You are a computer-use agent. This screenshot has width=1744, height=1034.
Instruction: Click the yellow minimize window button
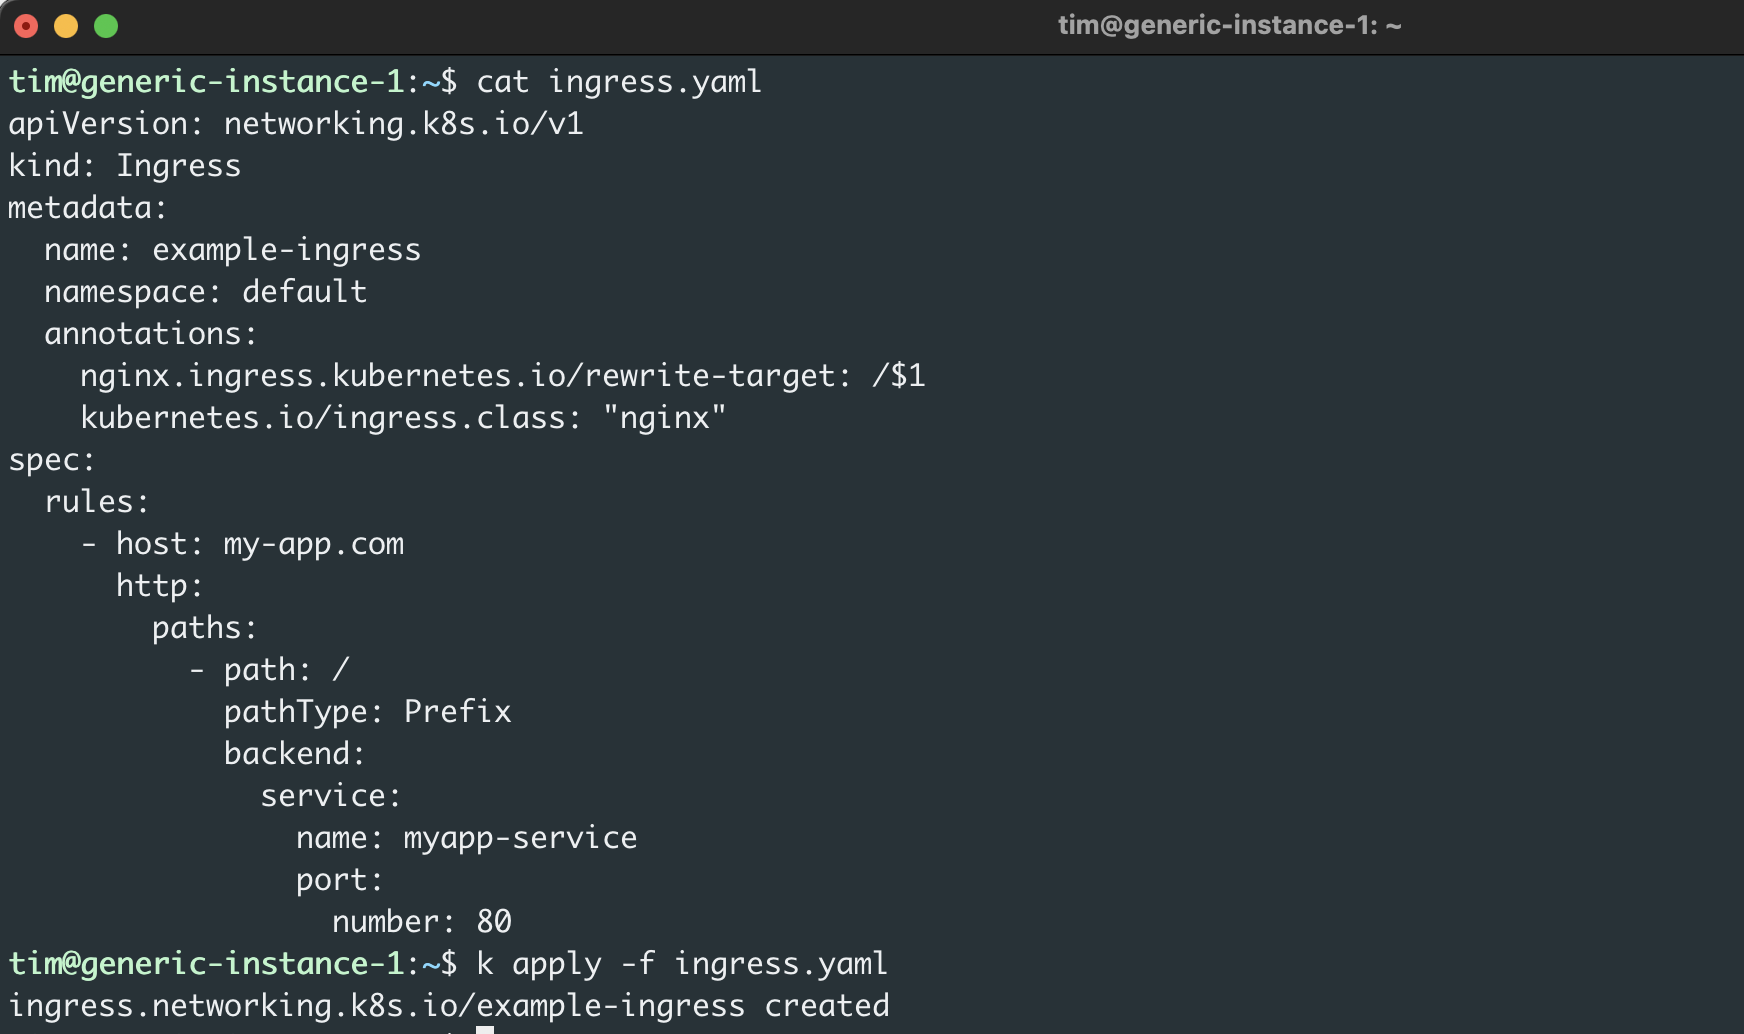click(x=66, y=25)
